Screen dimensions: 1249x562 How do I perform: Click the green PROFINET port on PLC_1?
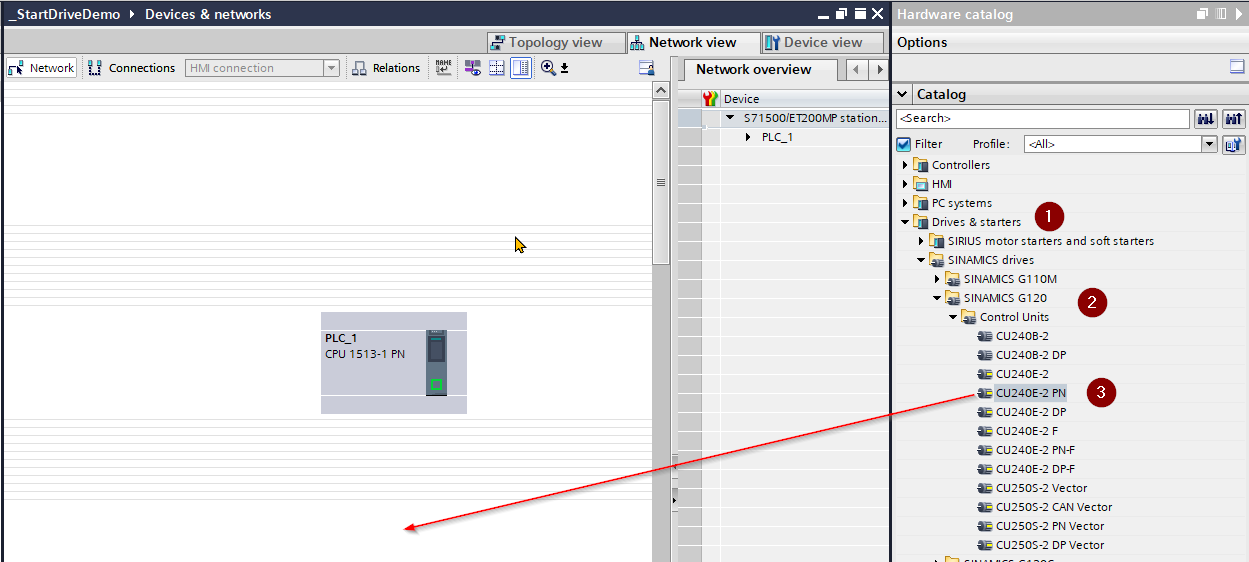point(436,384)
